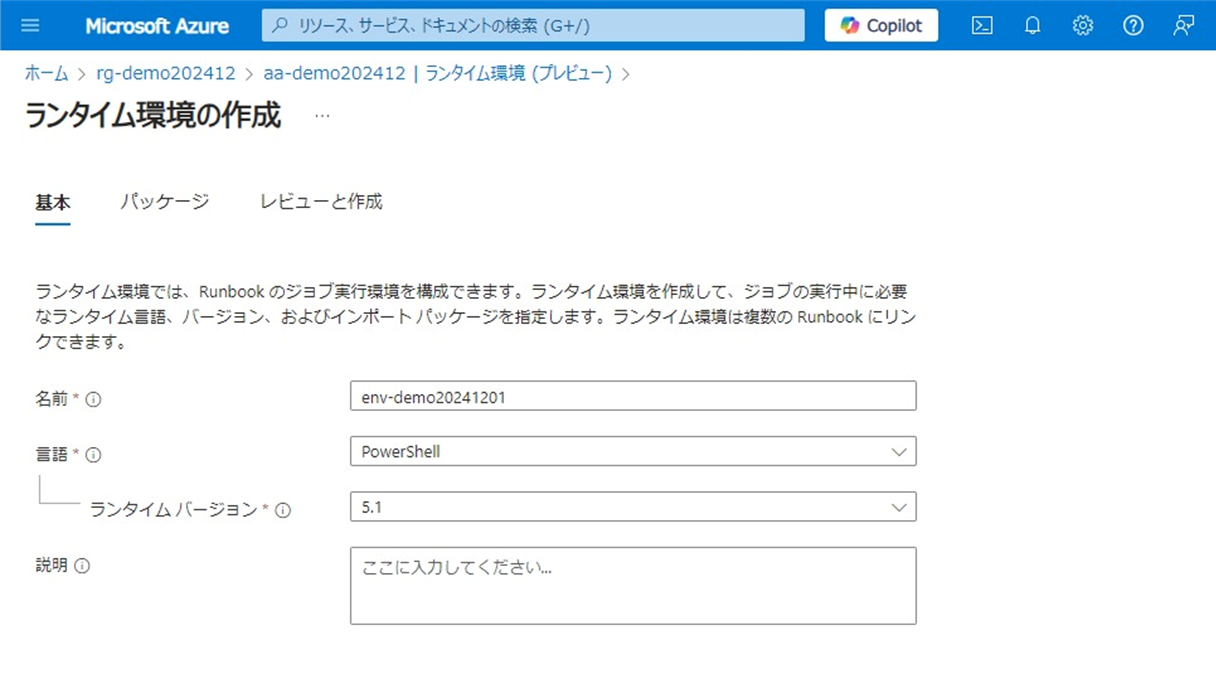Screen dimensions: 1216x686
Task: Open the feedback icon
Action: (1184, 26)
